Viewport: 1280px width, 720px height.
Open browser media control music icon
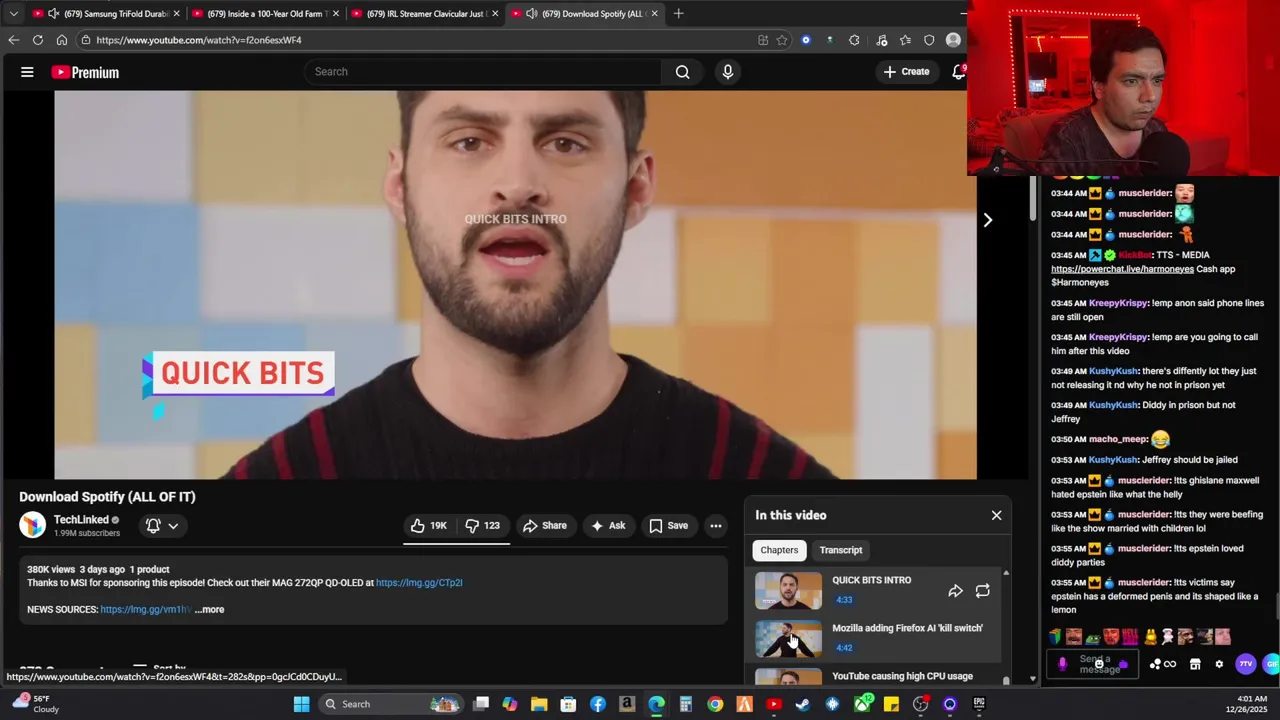pyautogui.click(x=881, y=40)
